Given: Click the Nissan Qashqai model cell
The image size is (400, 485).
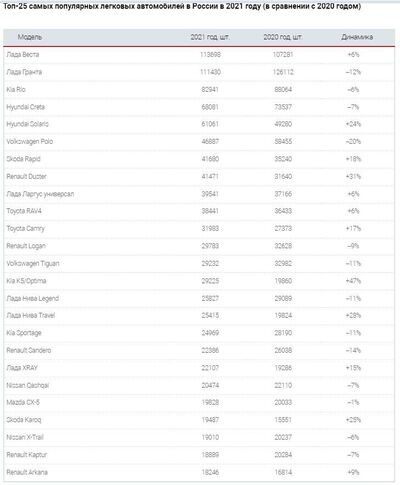Looking at the screenshot, I should click(27, 385).
